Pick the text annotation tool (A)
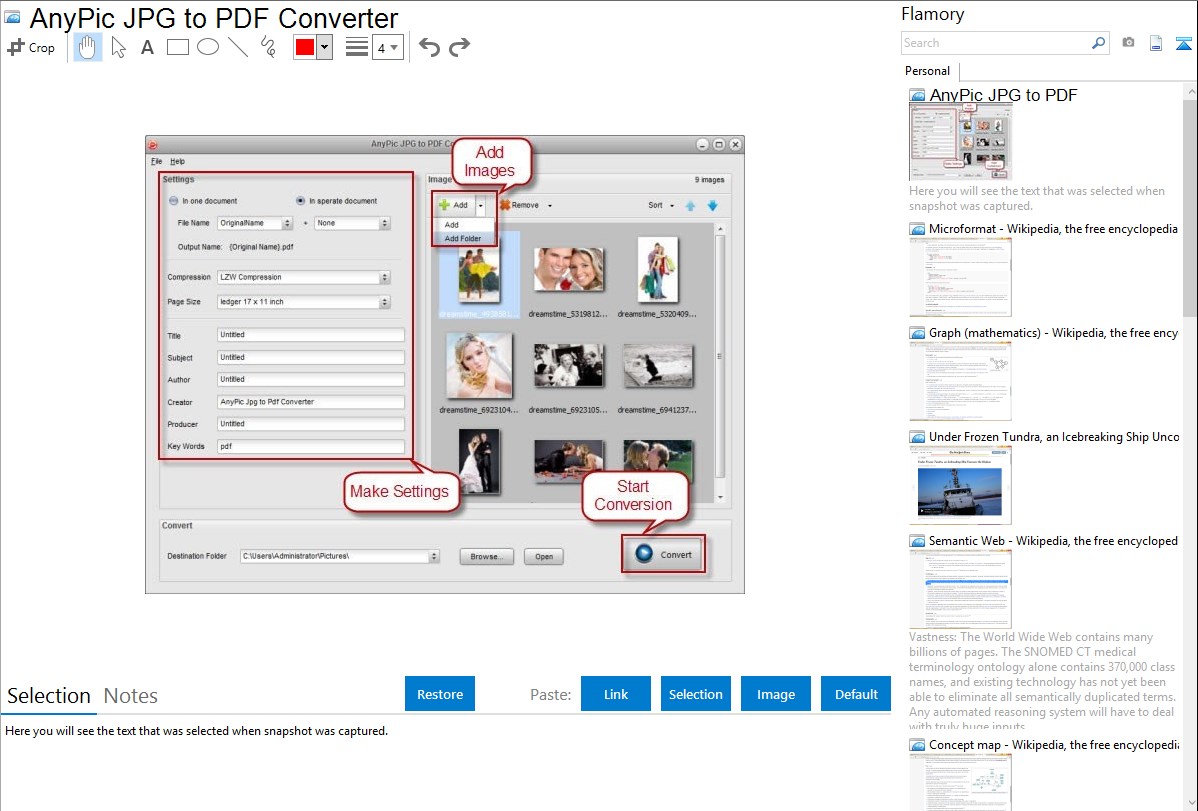The image size is (1198, 811). 147,47
